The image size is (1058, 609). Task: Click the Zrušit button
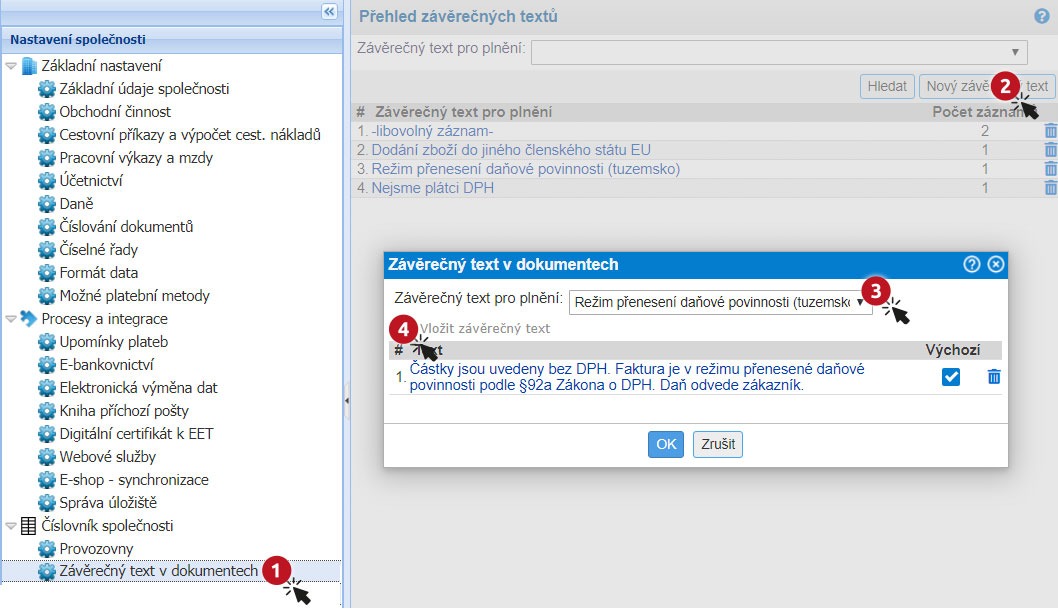click(x=717, y=444)
